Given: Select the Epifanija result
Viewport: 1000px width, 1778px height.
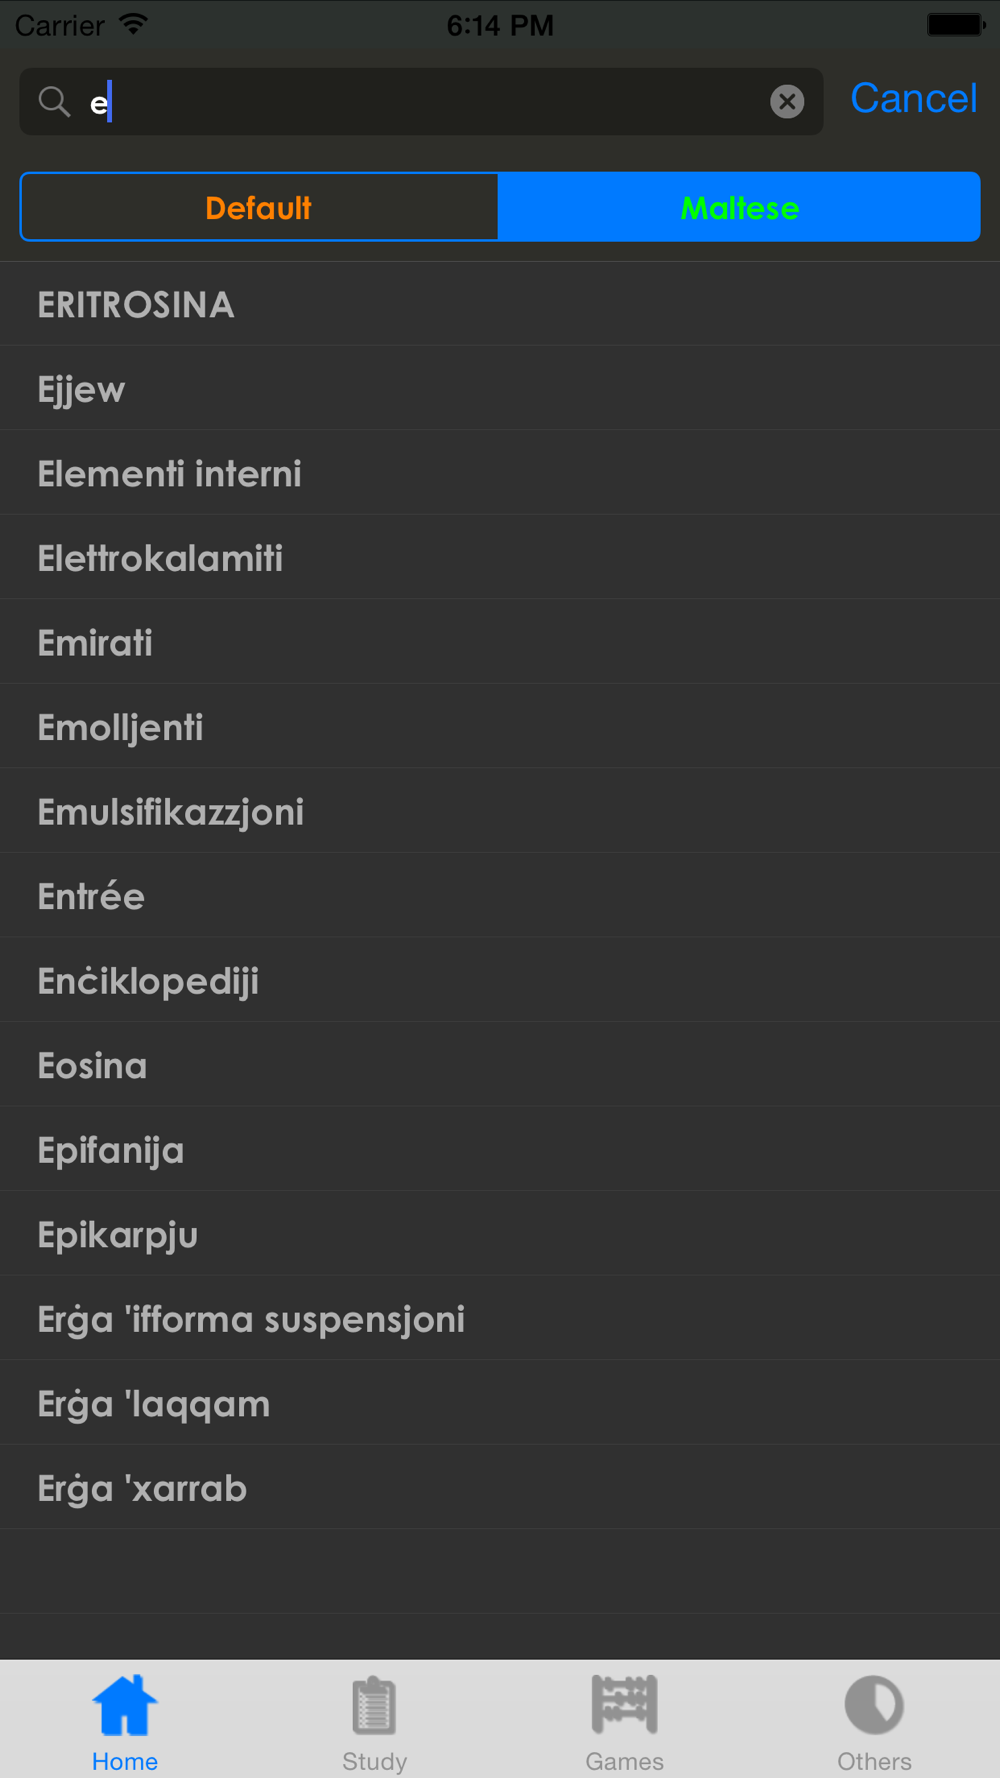Looking at the screenshot, I should tap(500, 1149).
